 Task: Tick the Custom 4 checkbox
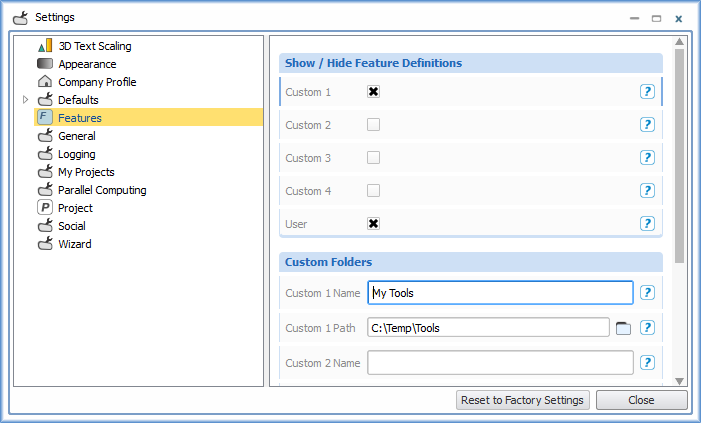pyautogui.click(x=373, y=190)
